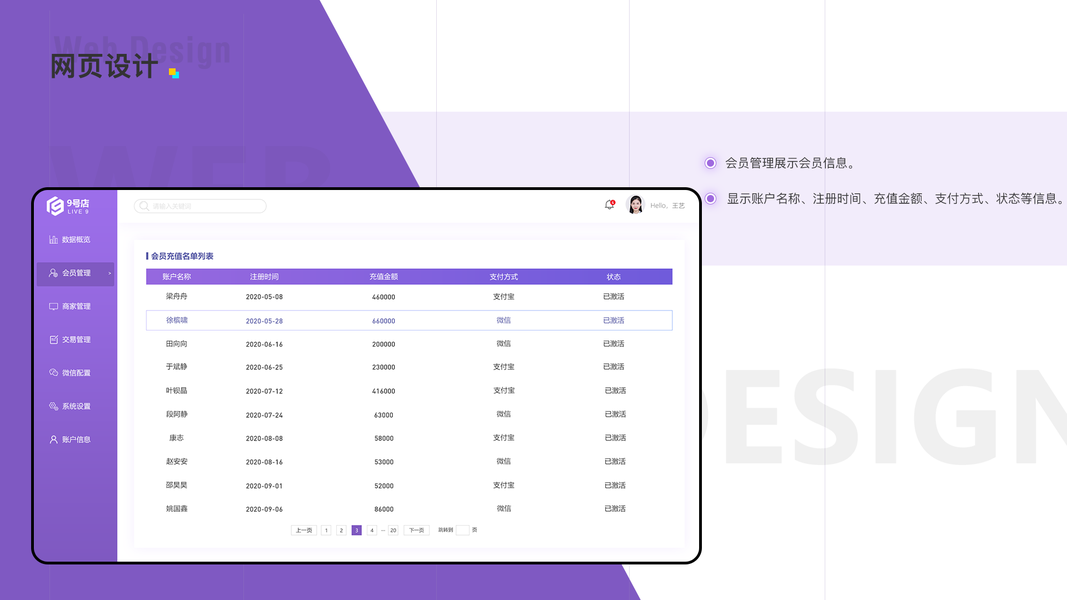This screenshot has width=1067, height=600.
Task: Click the person icon beside 账户信息
Action: [x=53, y=439]
